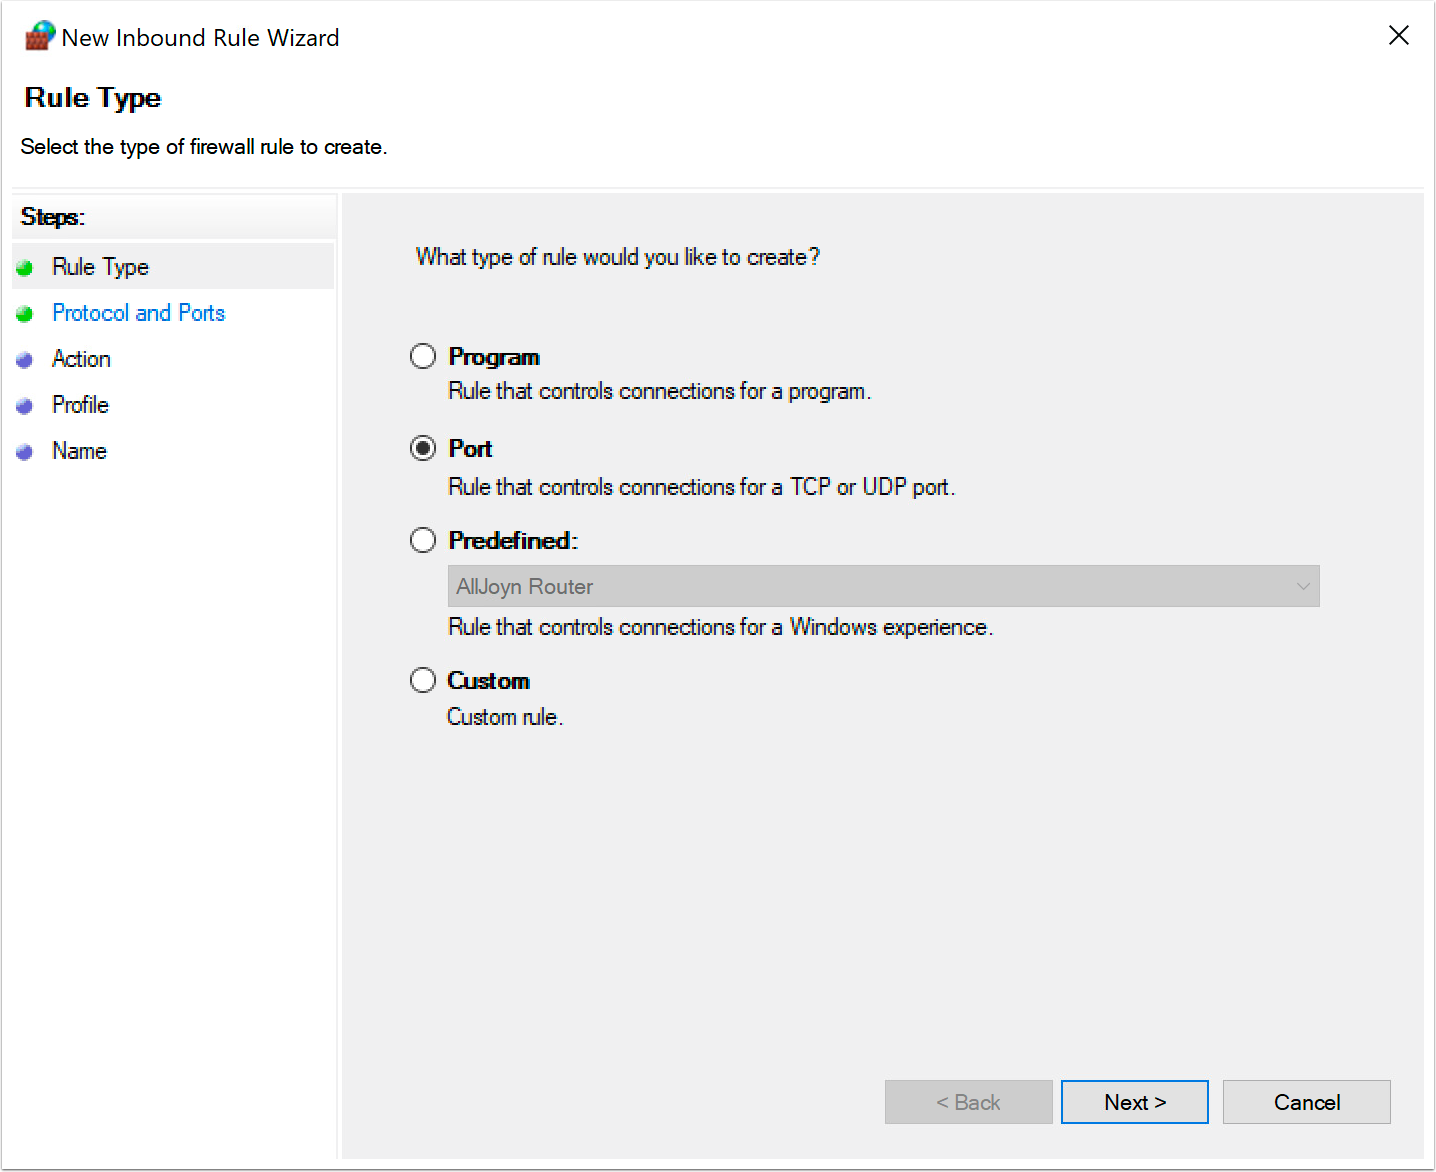Click the status dot beside Name

25,451
